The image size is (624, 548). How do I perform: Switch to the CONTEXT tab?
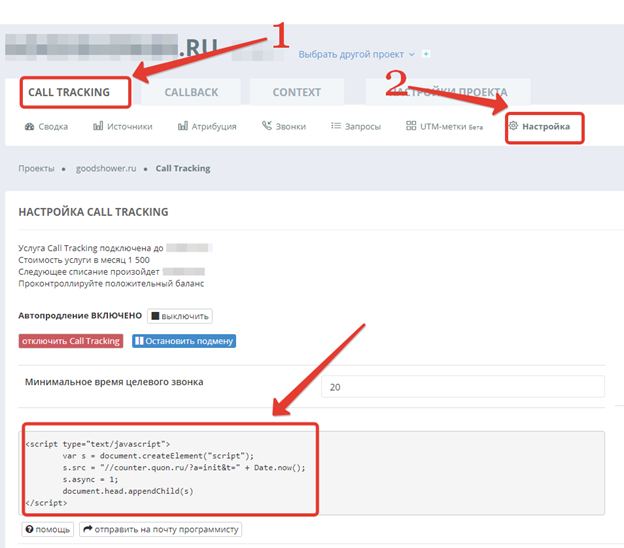[296, 92]
